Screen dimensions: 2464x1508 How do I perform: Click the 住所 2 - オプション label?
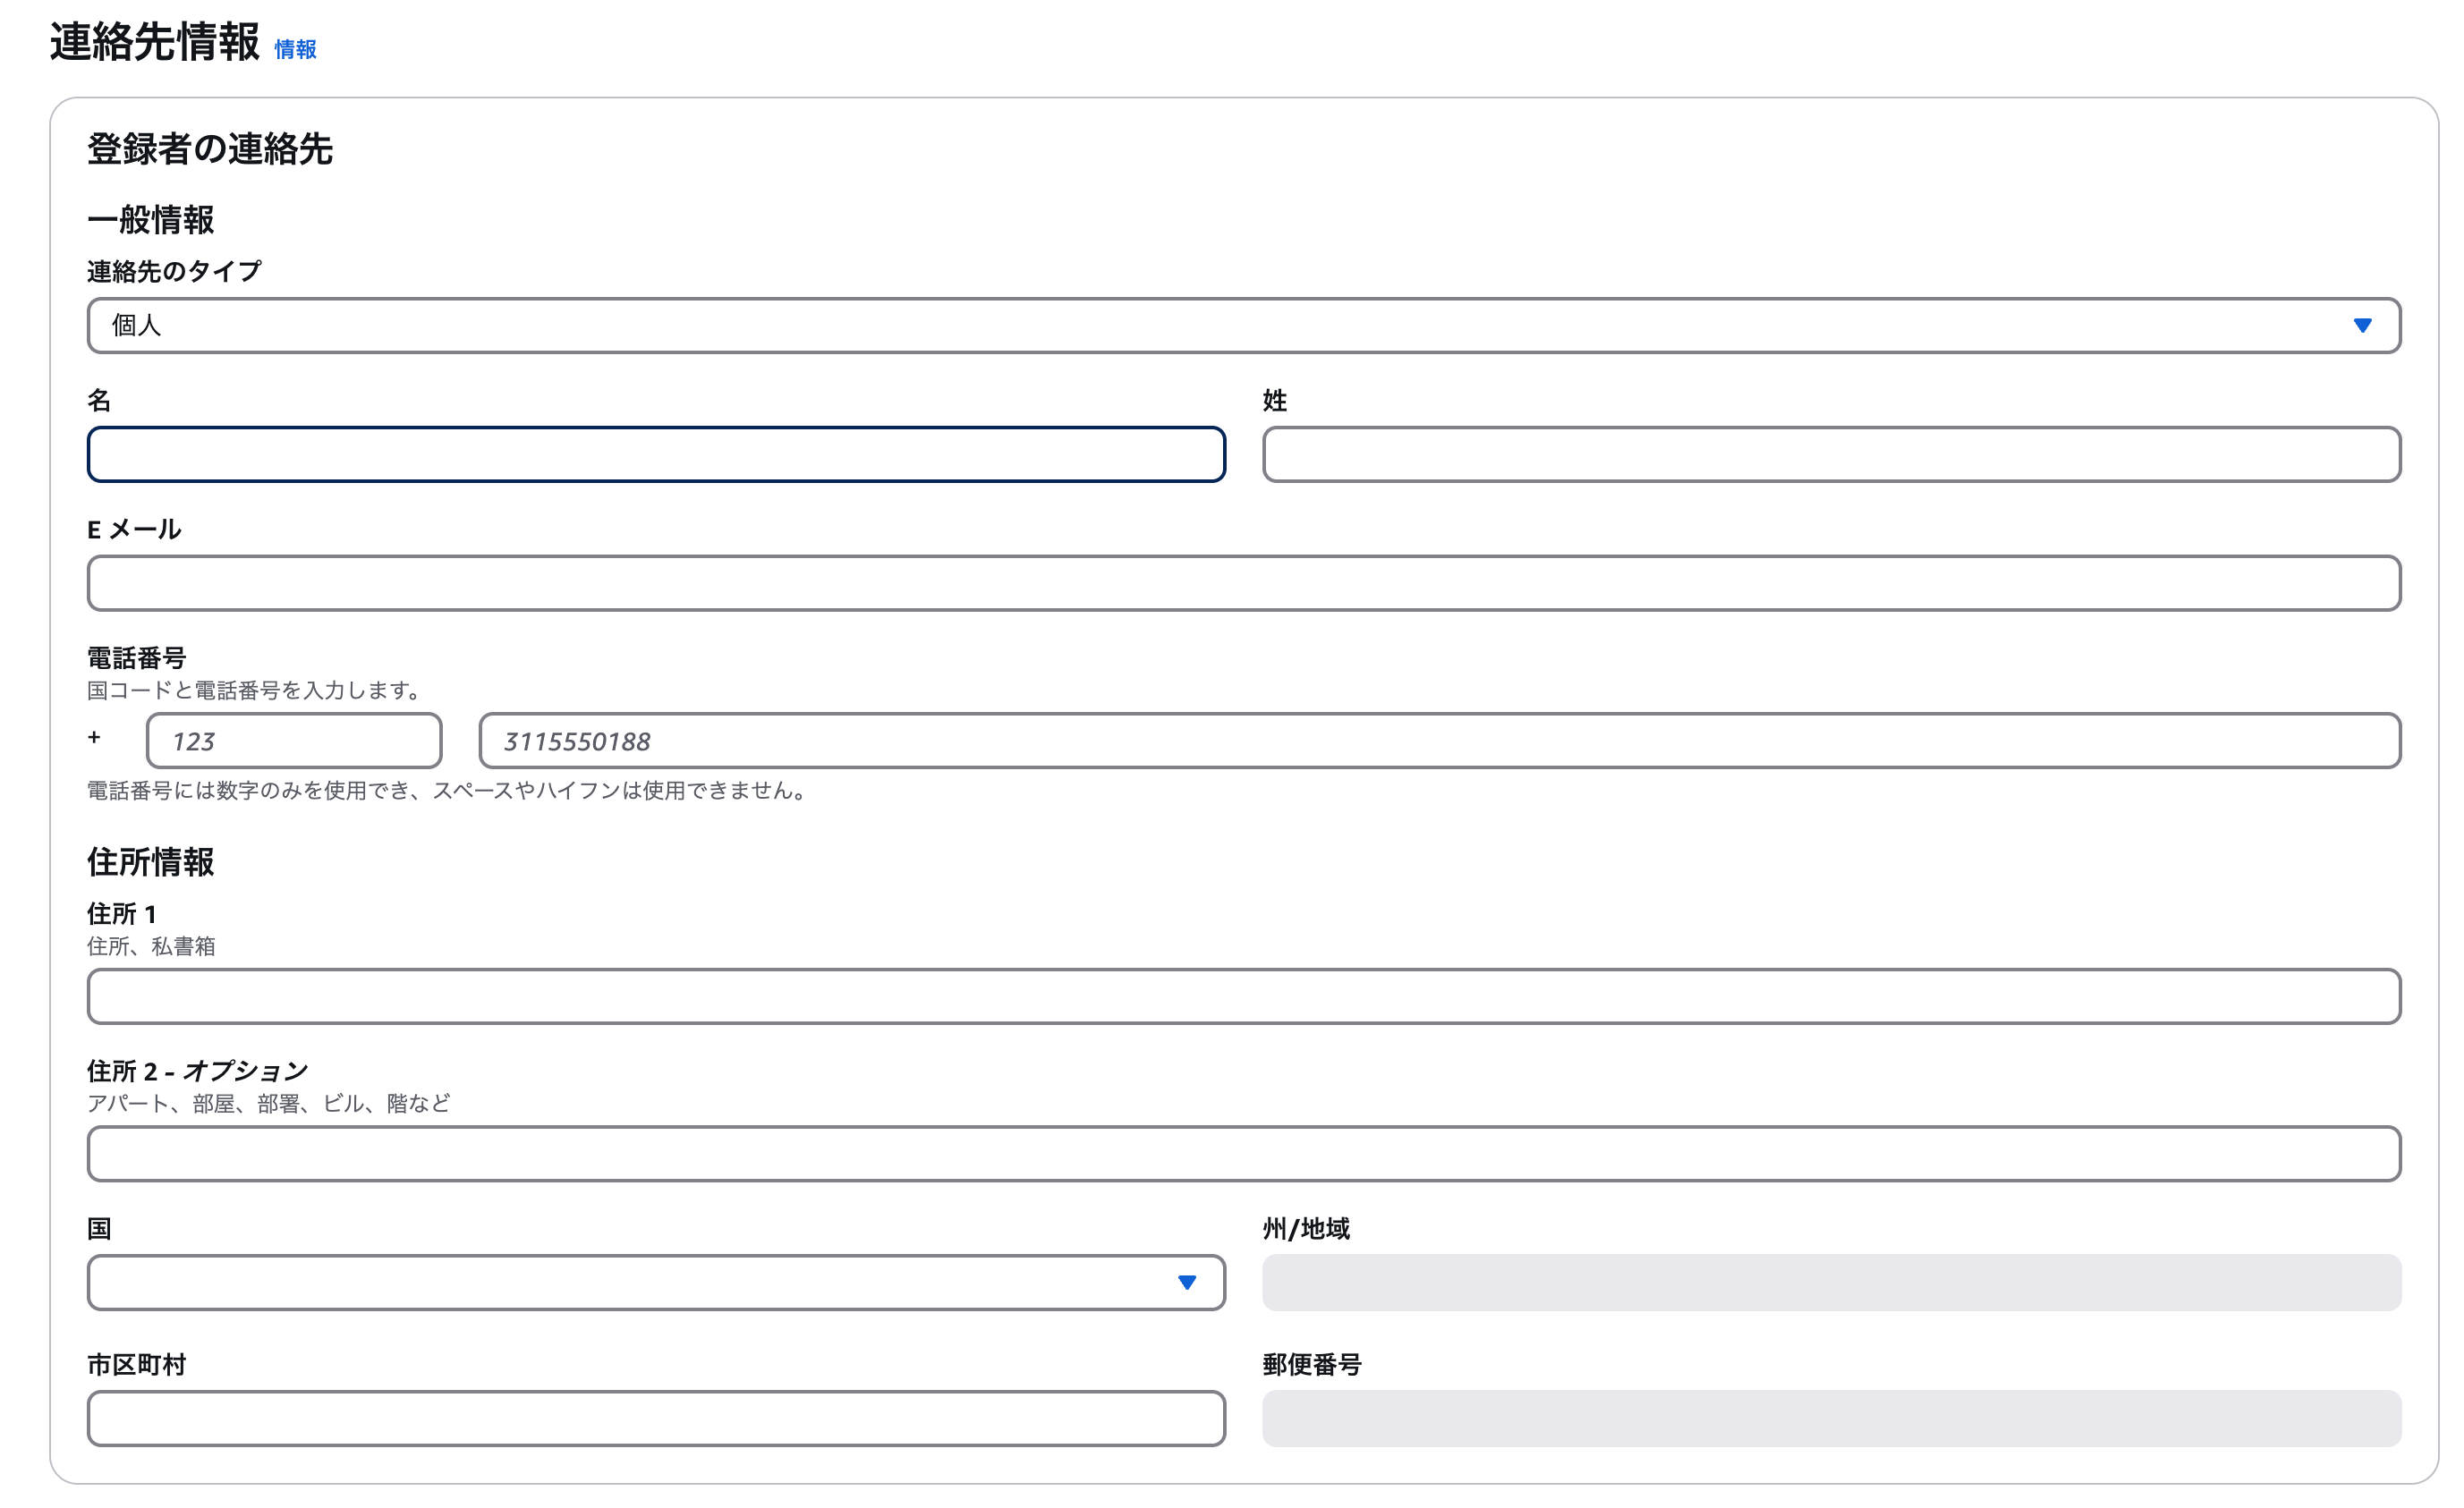coord(197,1071)
